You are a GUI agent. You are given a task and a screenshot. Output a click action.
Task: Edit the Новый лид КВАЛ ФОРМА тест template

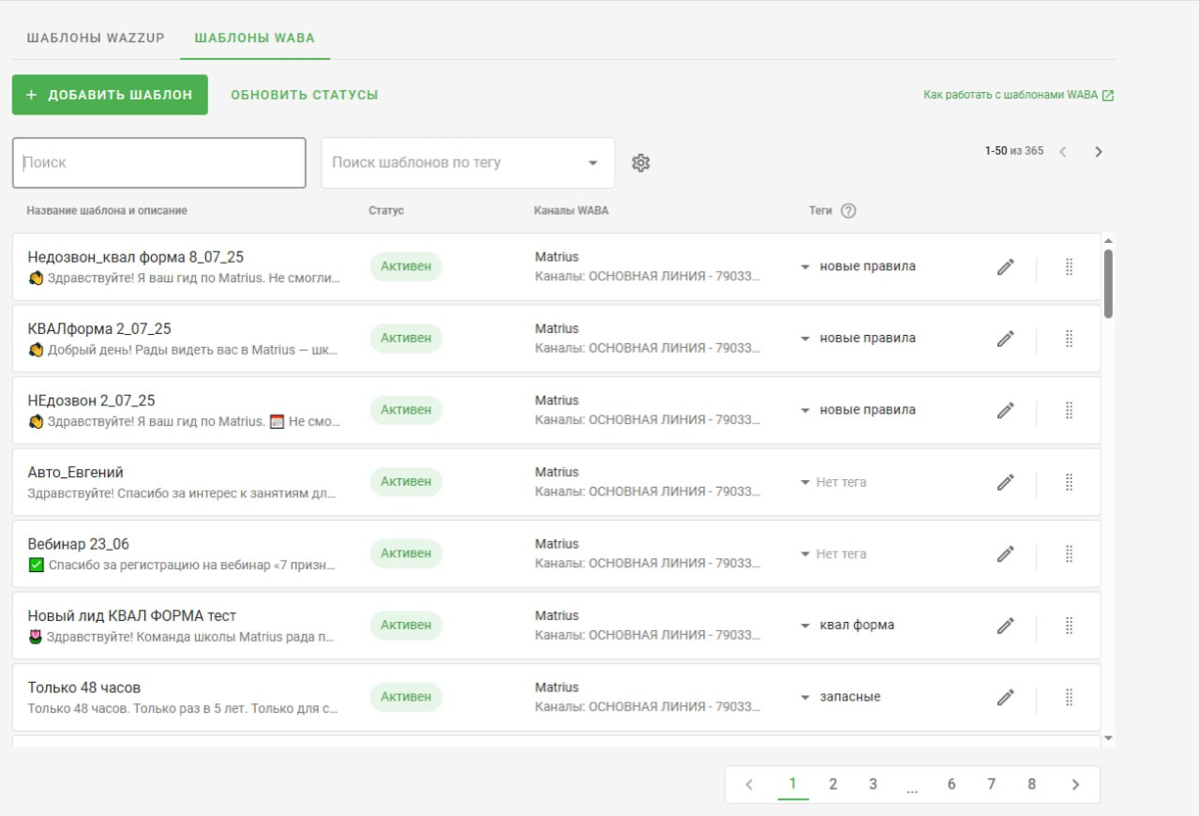tap(1005, 626)
